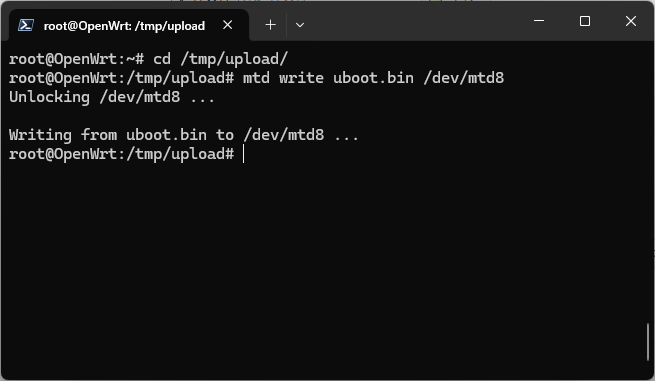
Task: Click the cd /tmp/upload/ command text
Action: click(220, 59)
